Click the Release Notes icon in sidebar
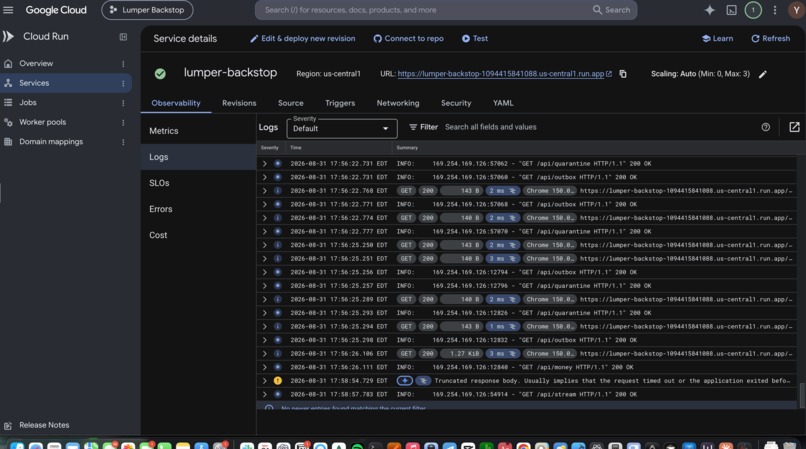This screenshot has height=449, width=806. pos(8,425)
